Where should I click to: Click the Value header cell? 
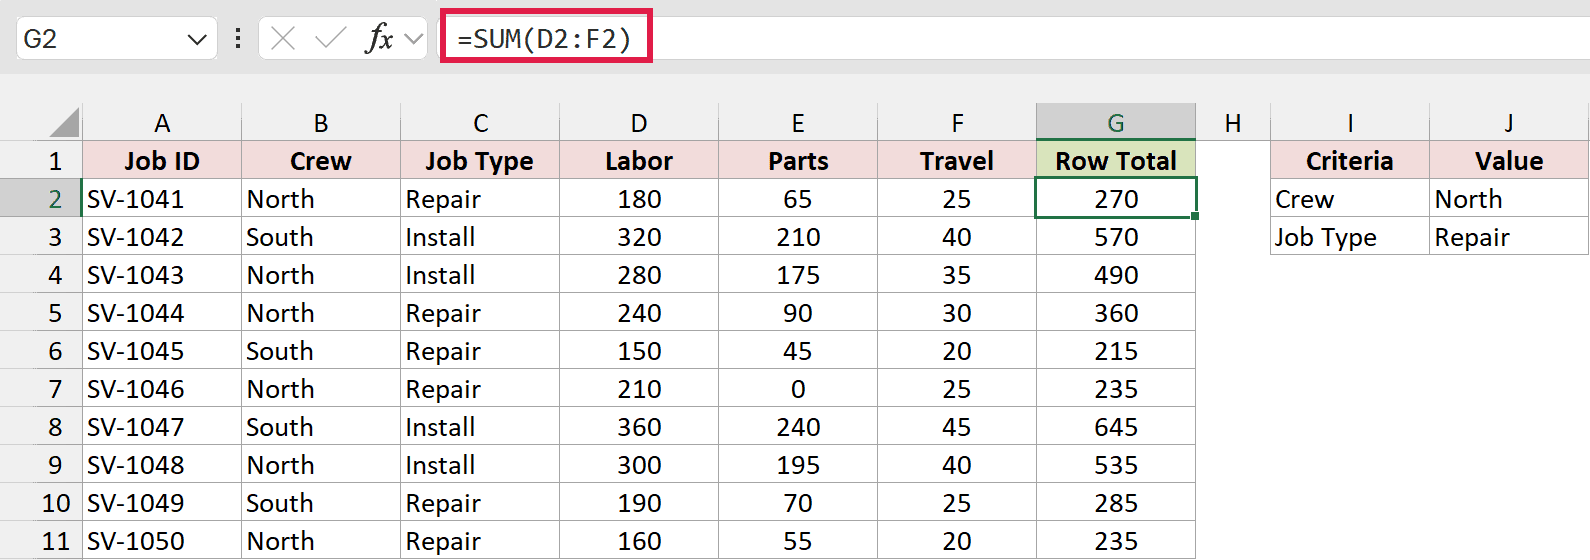click(1509, 160)
